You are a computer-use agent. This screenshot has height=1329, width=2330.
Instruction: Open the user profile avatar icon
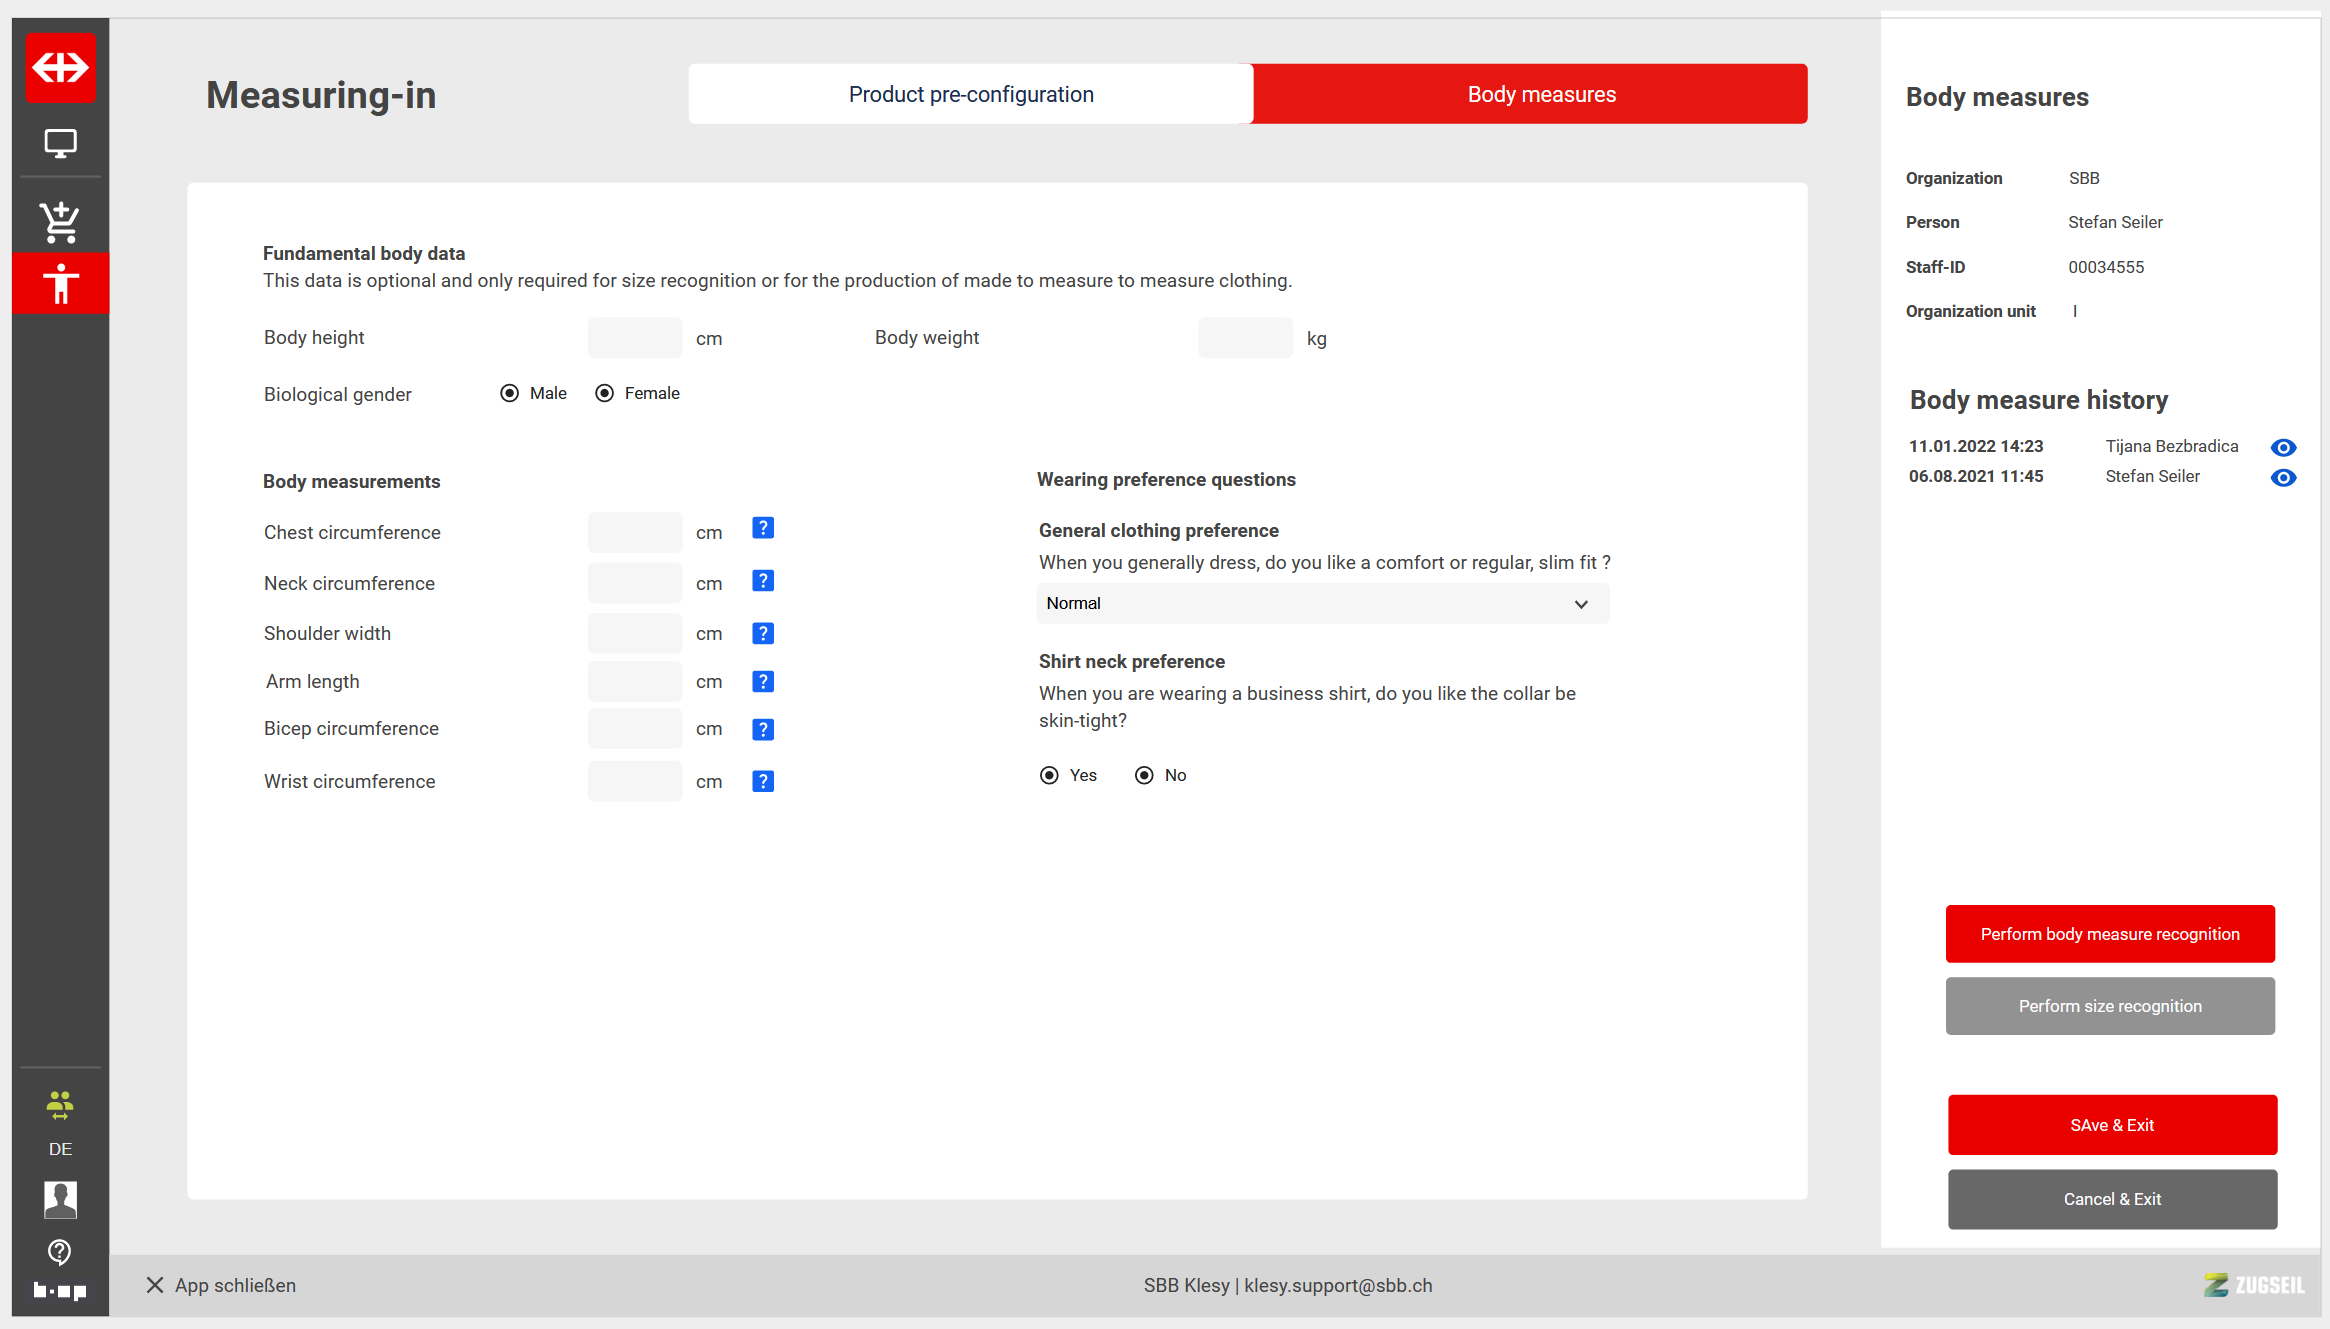(x=60, y=1199)
